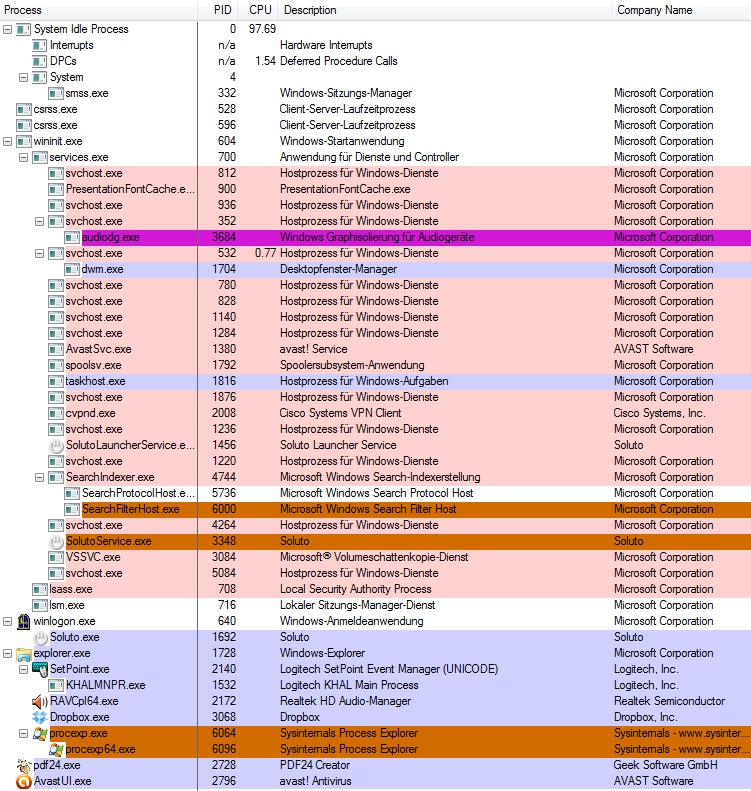Sort by Company Name column header
This screenshot has width=751, height=791.
point(681,10)
